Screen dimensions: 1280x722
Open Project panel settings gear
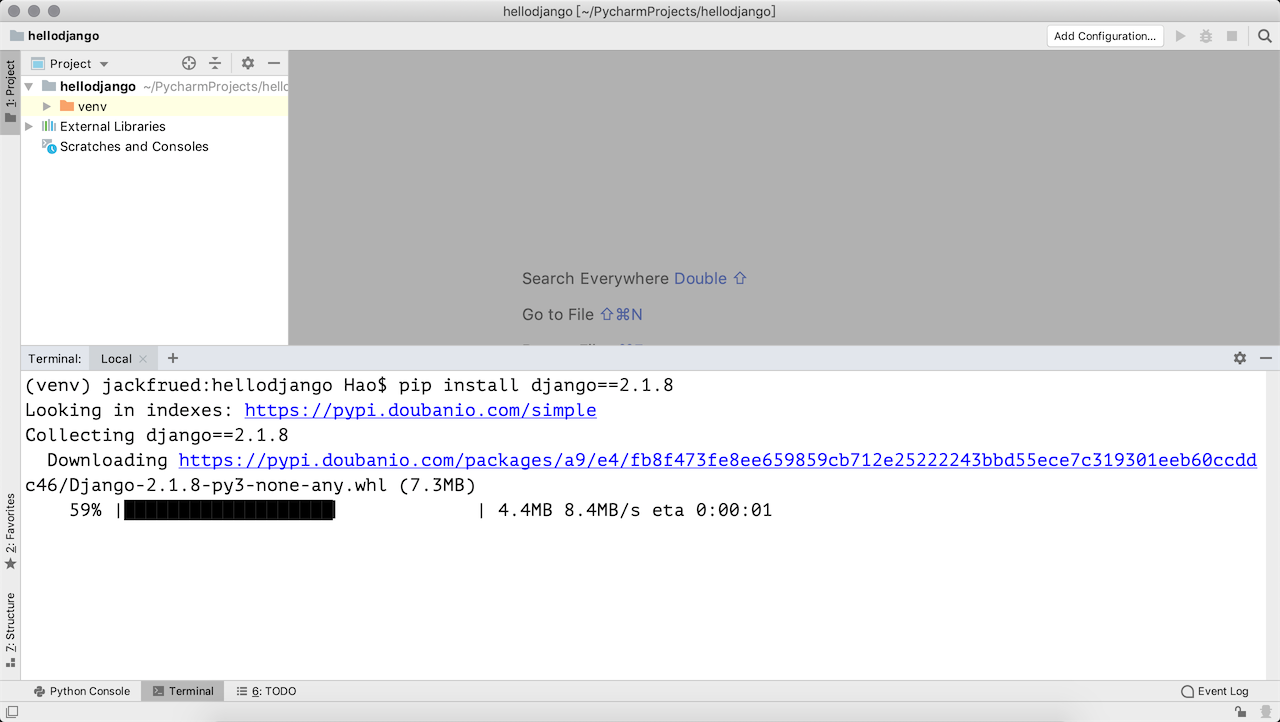pyautogui.click(x=248, y=63)
